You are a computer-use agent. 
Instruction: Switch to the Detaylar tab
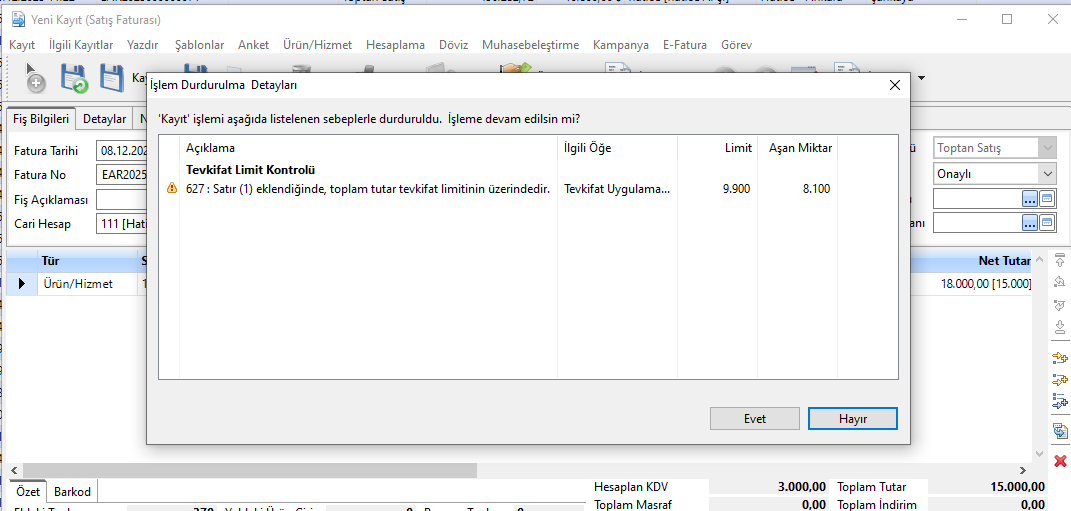104,119
